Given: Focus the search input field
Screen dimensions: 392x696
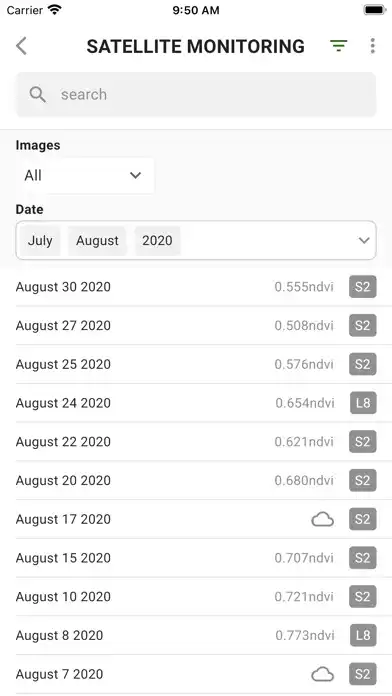Looking at the screenshot, I should point(196,95).
